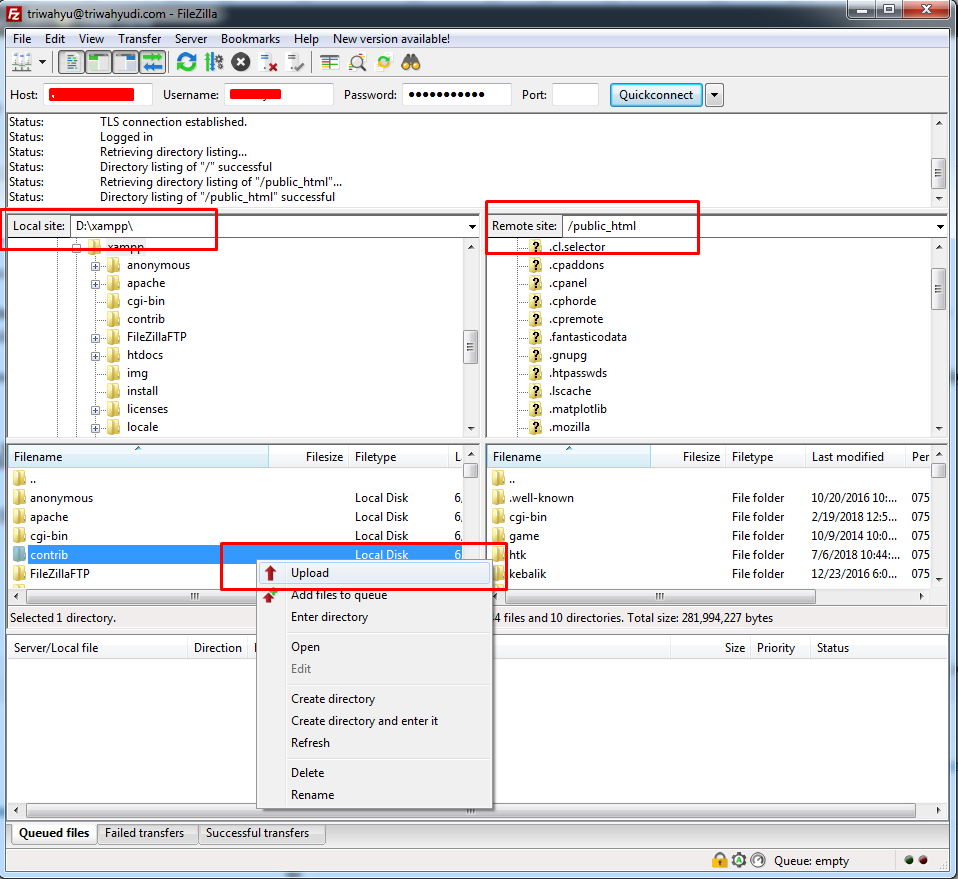Click the local tree vertical scrollbar thumb

tap(470, 347)
